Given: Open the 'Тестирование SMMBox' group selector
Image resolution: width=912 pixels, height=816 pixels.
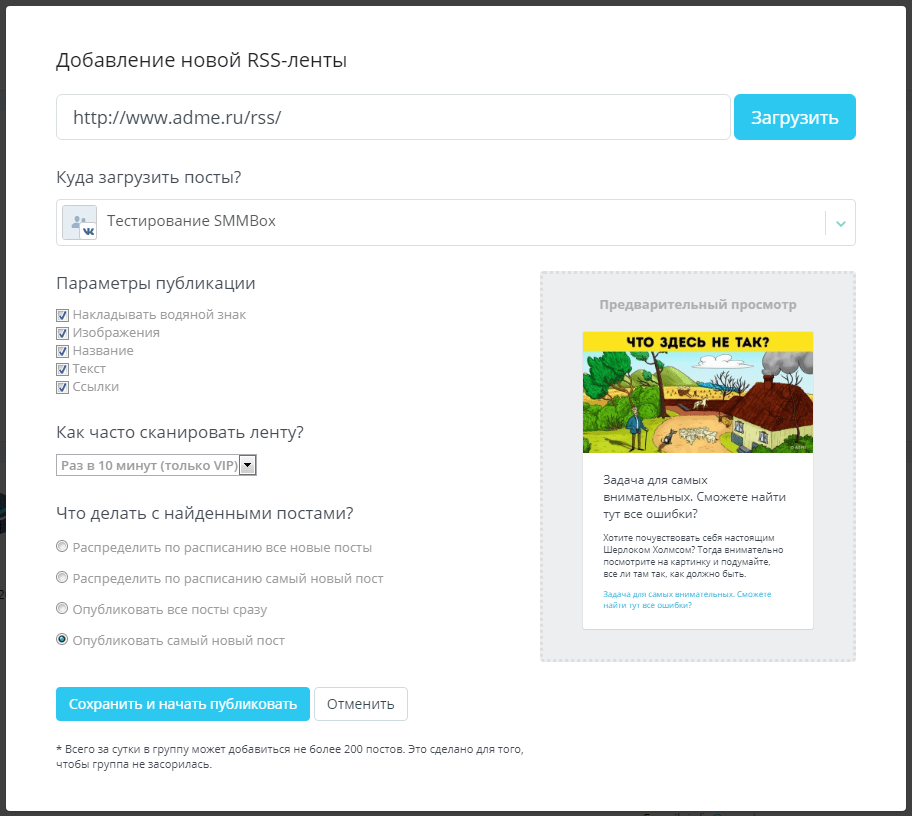Looking at the screenshot, I should (x=440, y=222).
